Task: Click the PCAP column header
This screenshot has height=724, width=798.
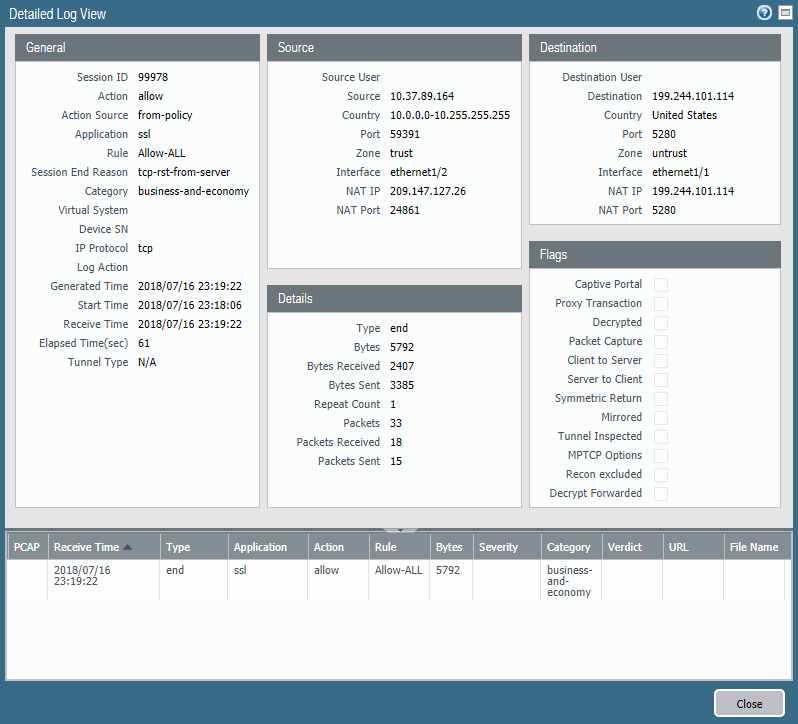Action: point(26,547)
